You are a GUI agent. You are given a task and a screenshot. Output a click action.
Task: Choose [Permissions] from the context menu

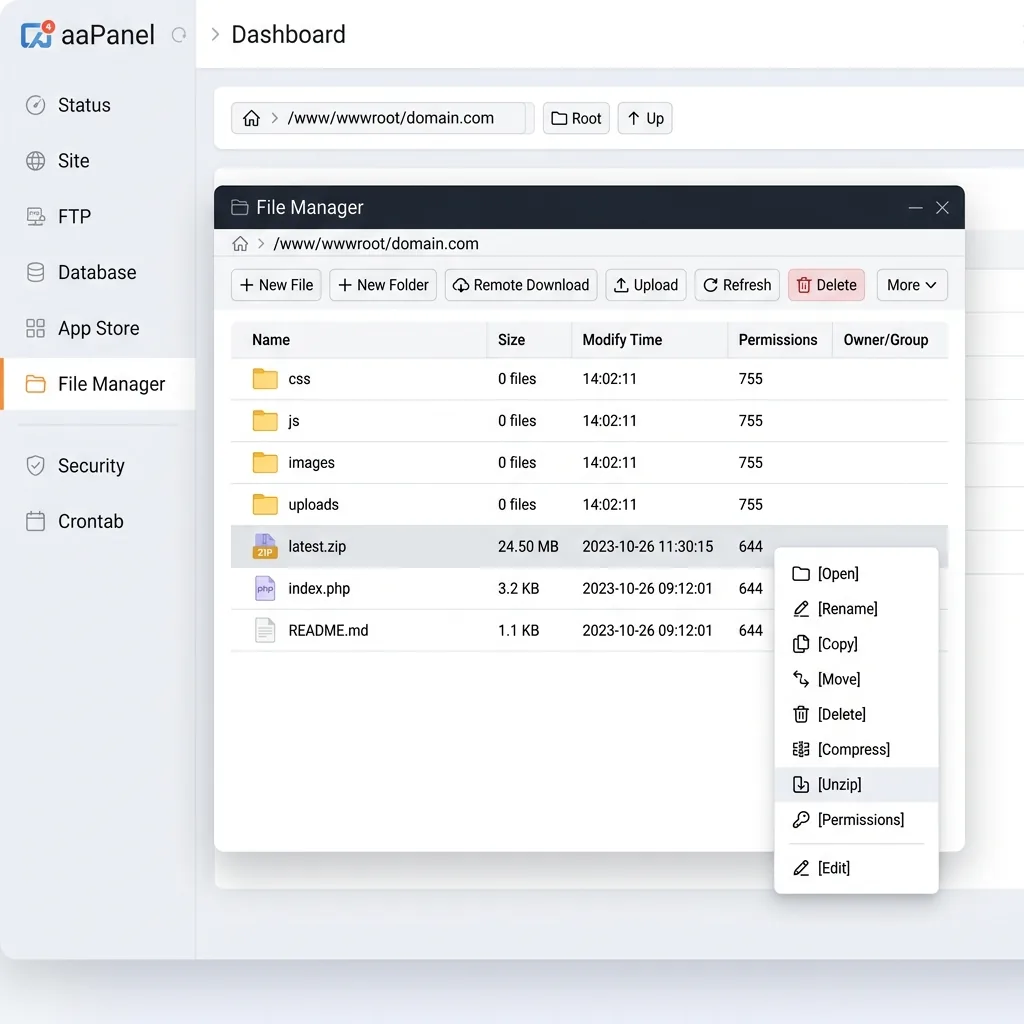tap(856, 820)
